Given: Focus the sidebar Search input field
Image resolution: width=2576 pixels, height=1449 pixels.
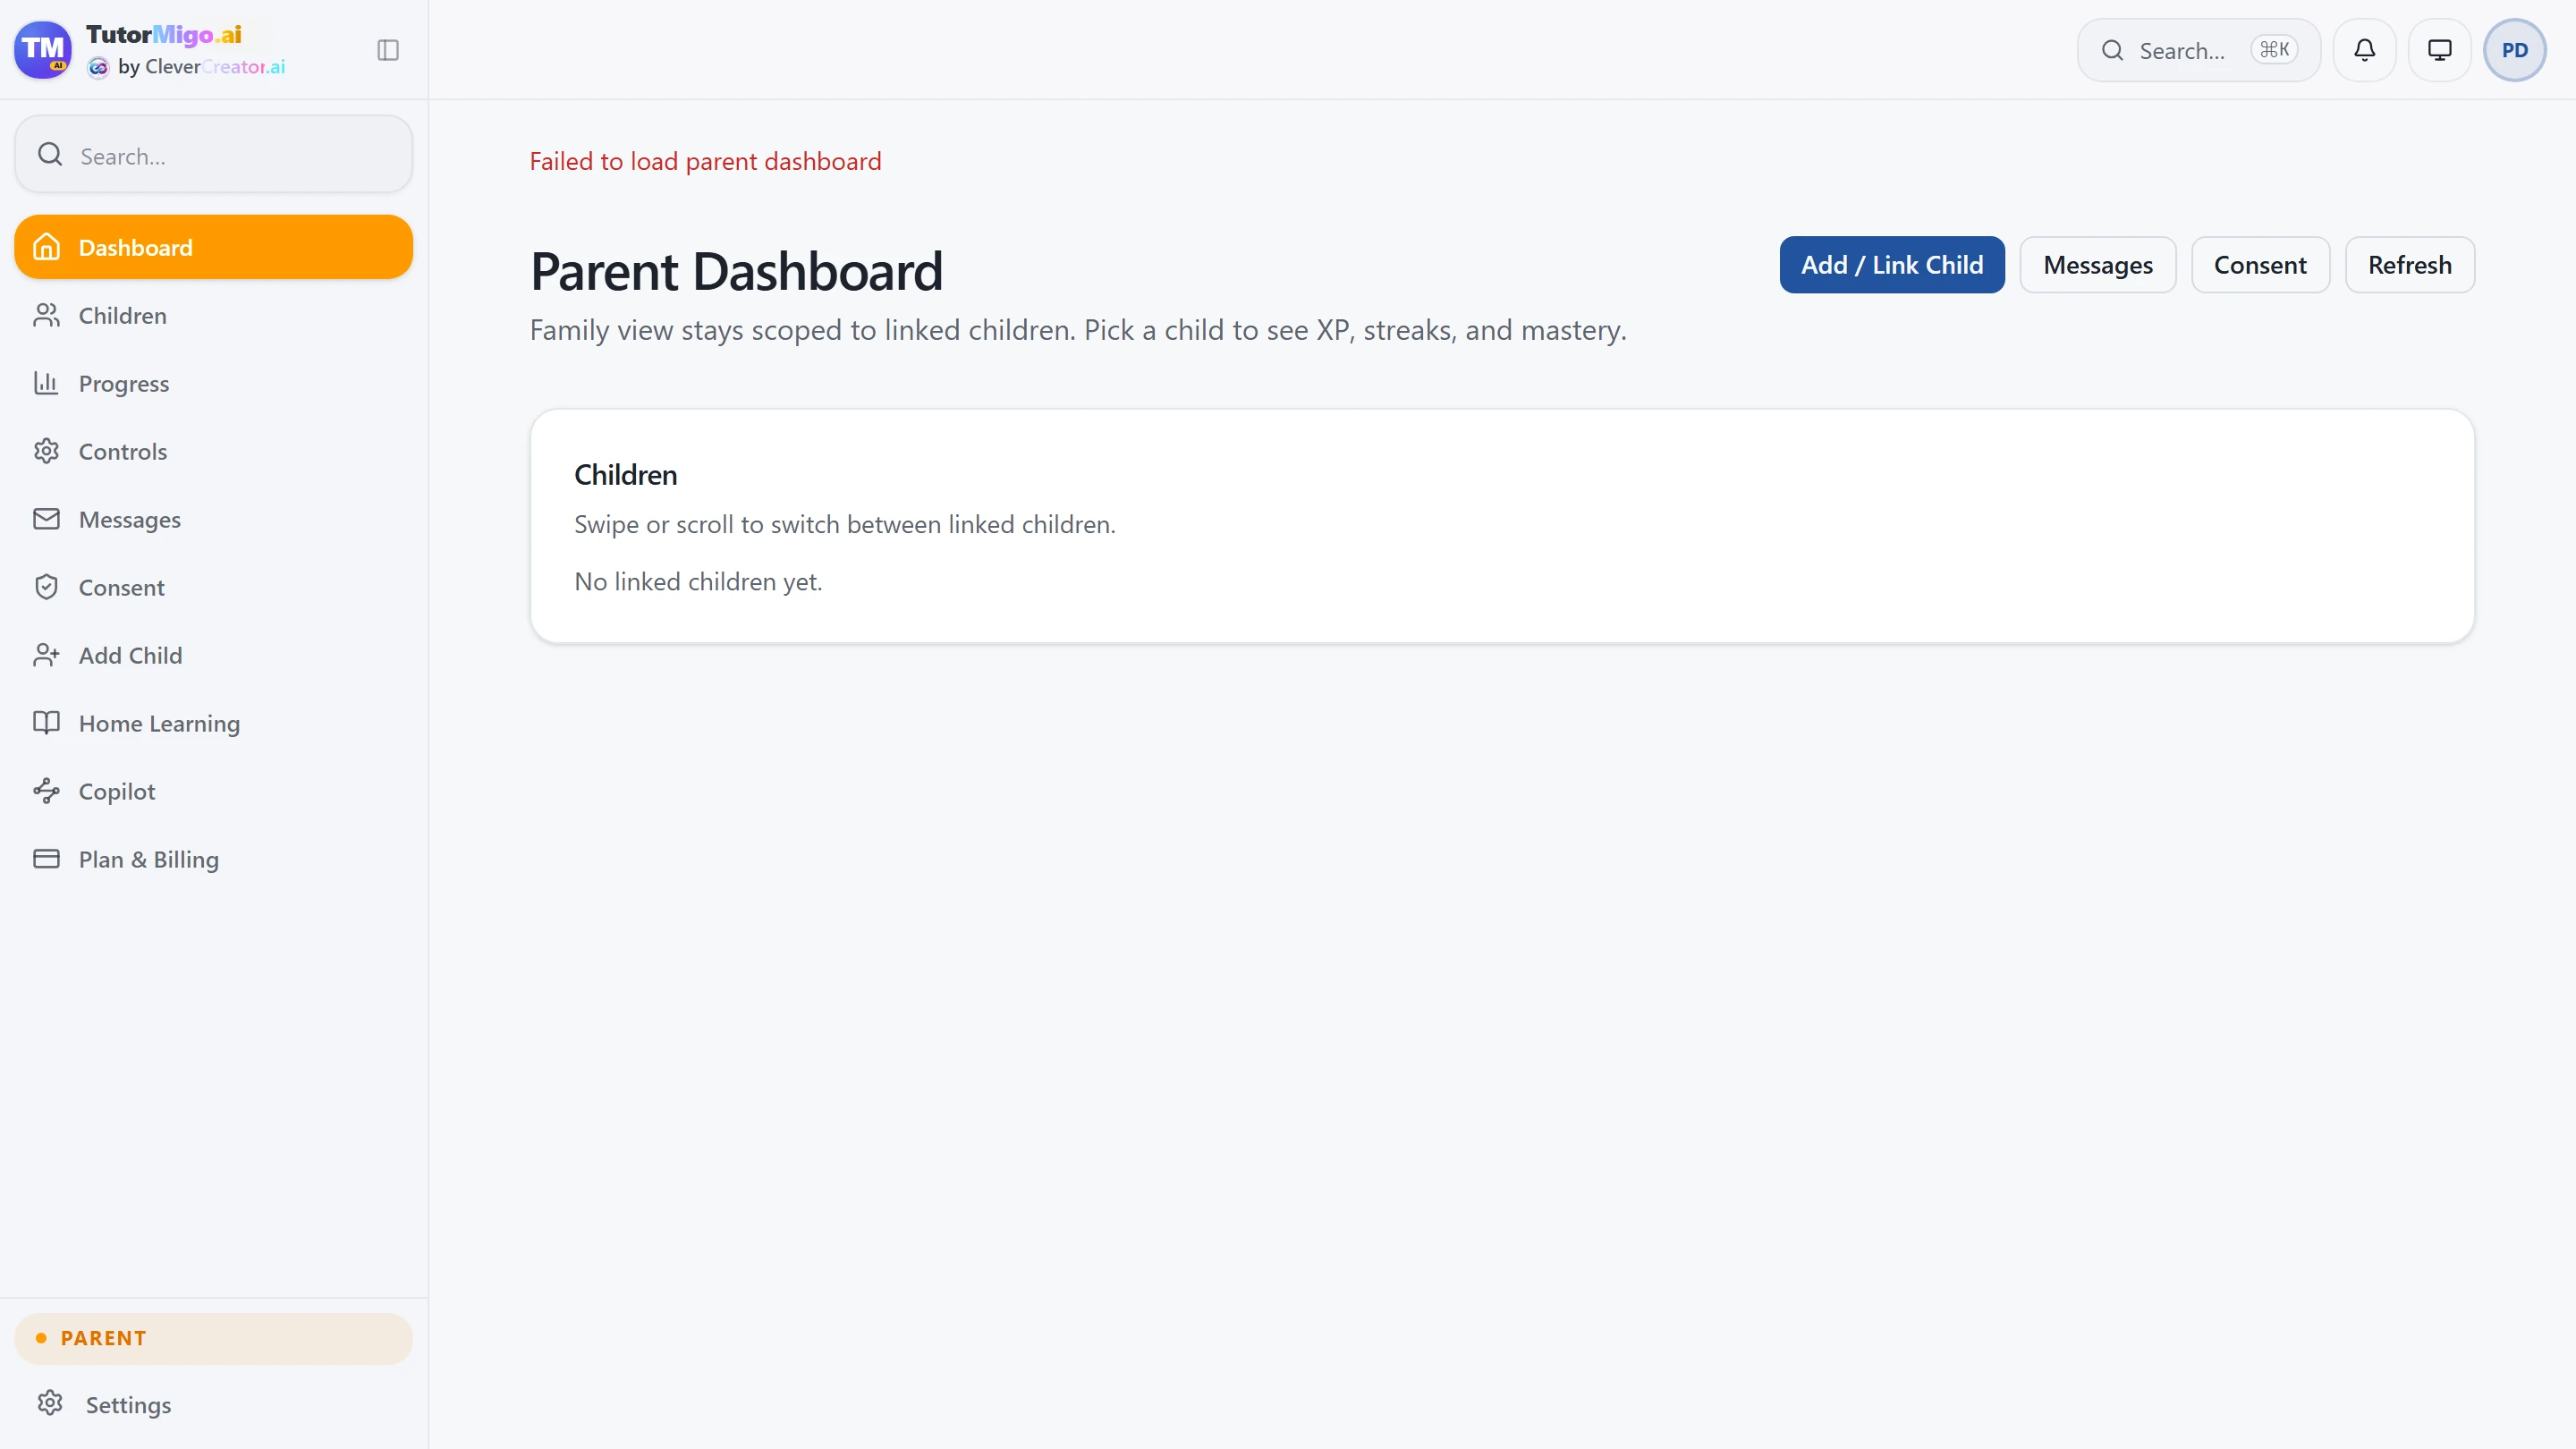Looking at the screenshot, I should point(213,154).
